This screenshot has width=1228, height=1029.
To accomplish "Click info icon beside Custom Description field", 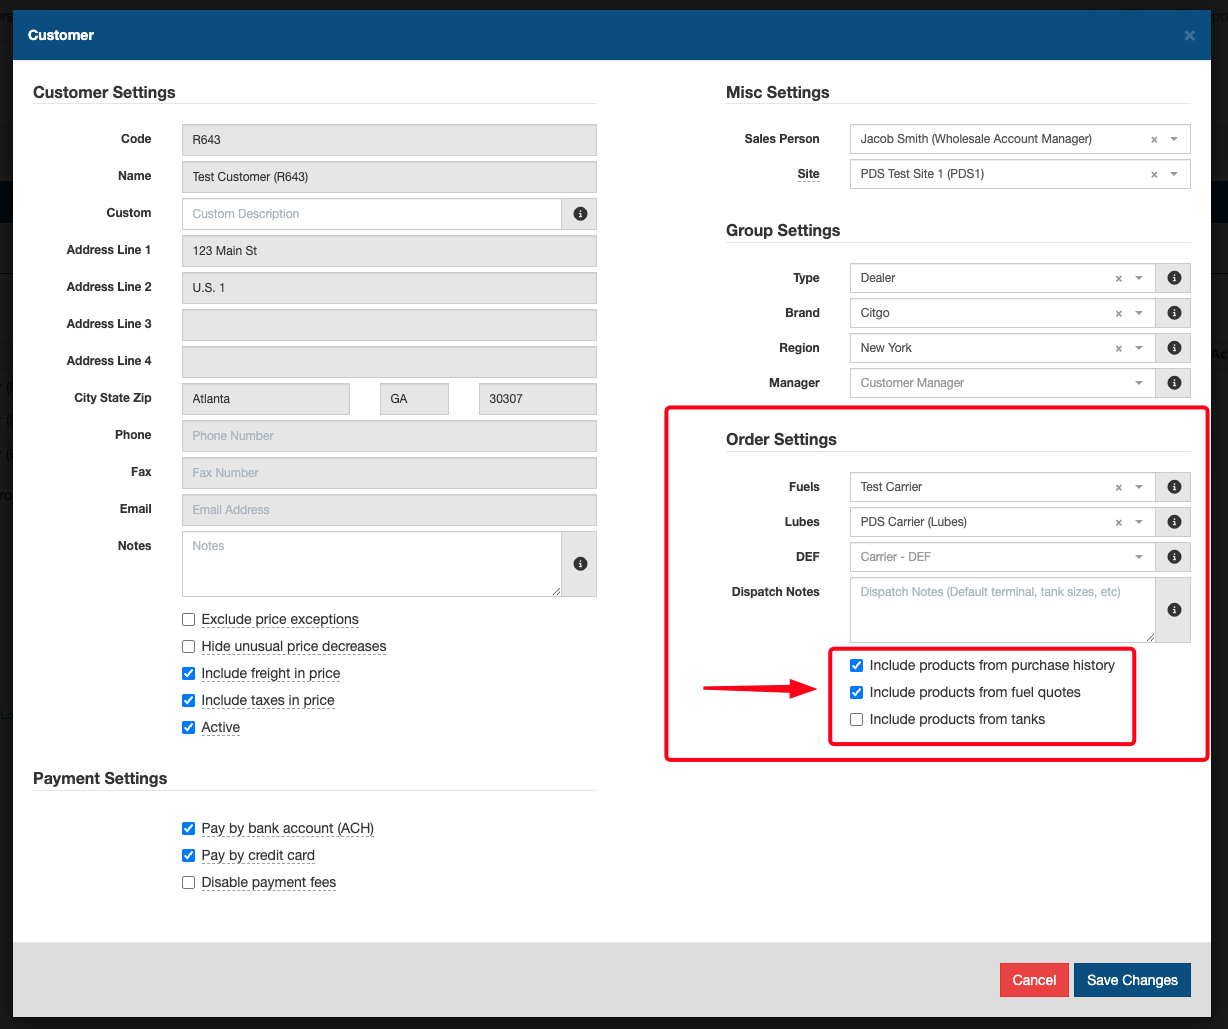I will [x=580, y=214].
